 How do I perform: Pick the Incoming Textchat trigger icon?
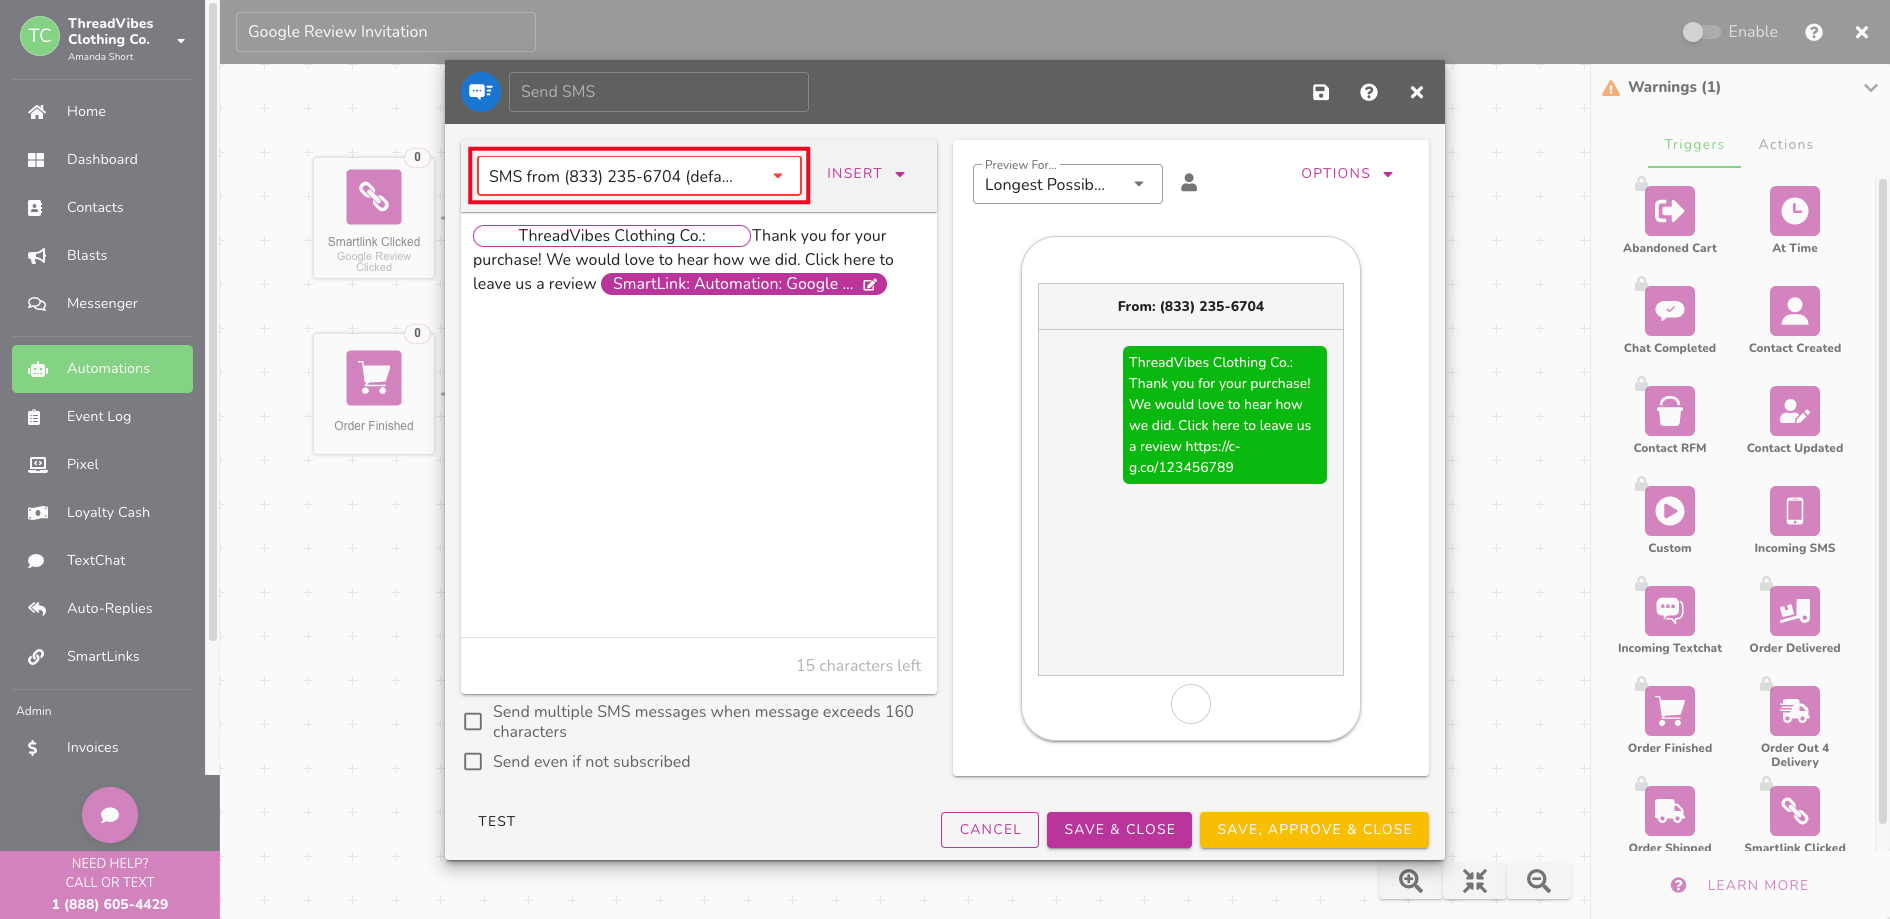coord(1669,611)
